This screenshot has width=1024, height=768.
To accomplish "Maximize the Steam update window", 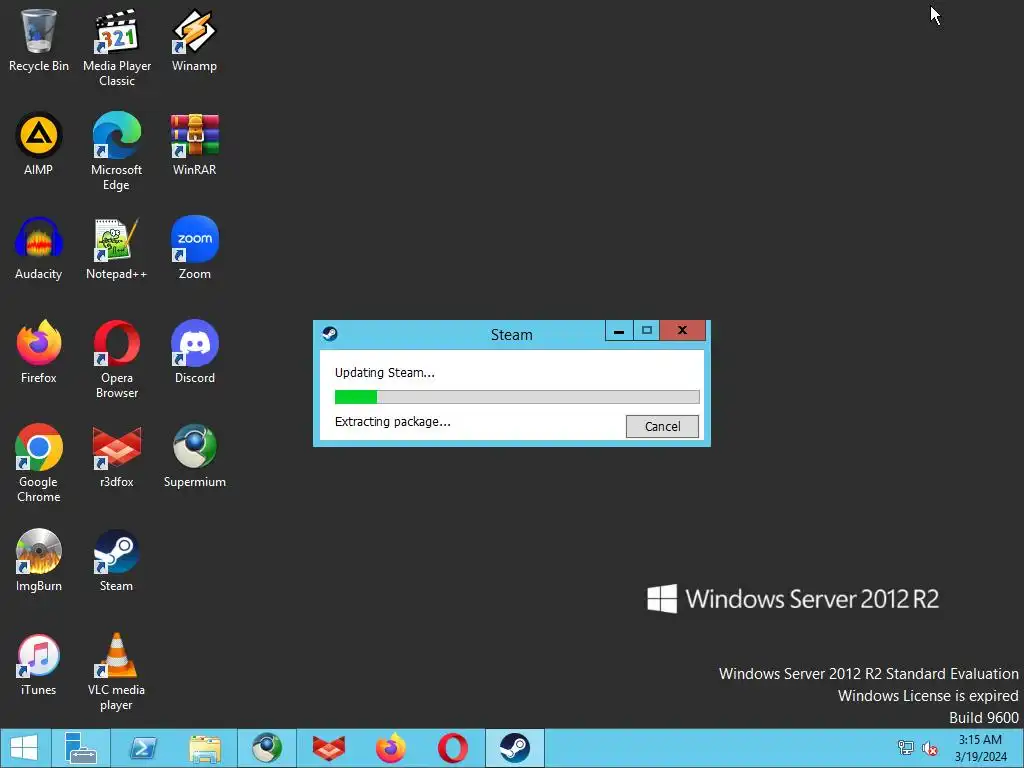I will [647, 330].
